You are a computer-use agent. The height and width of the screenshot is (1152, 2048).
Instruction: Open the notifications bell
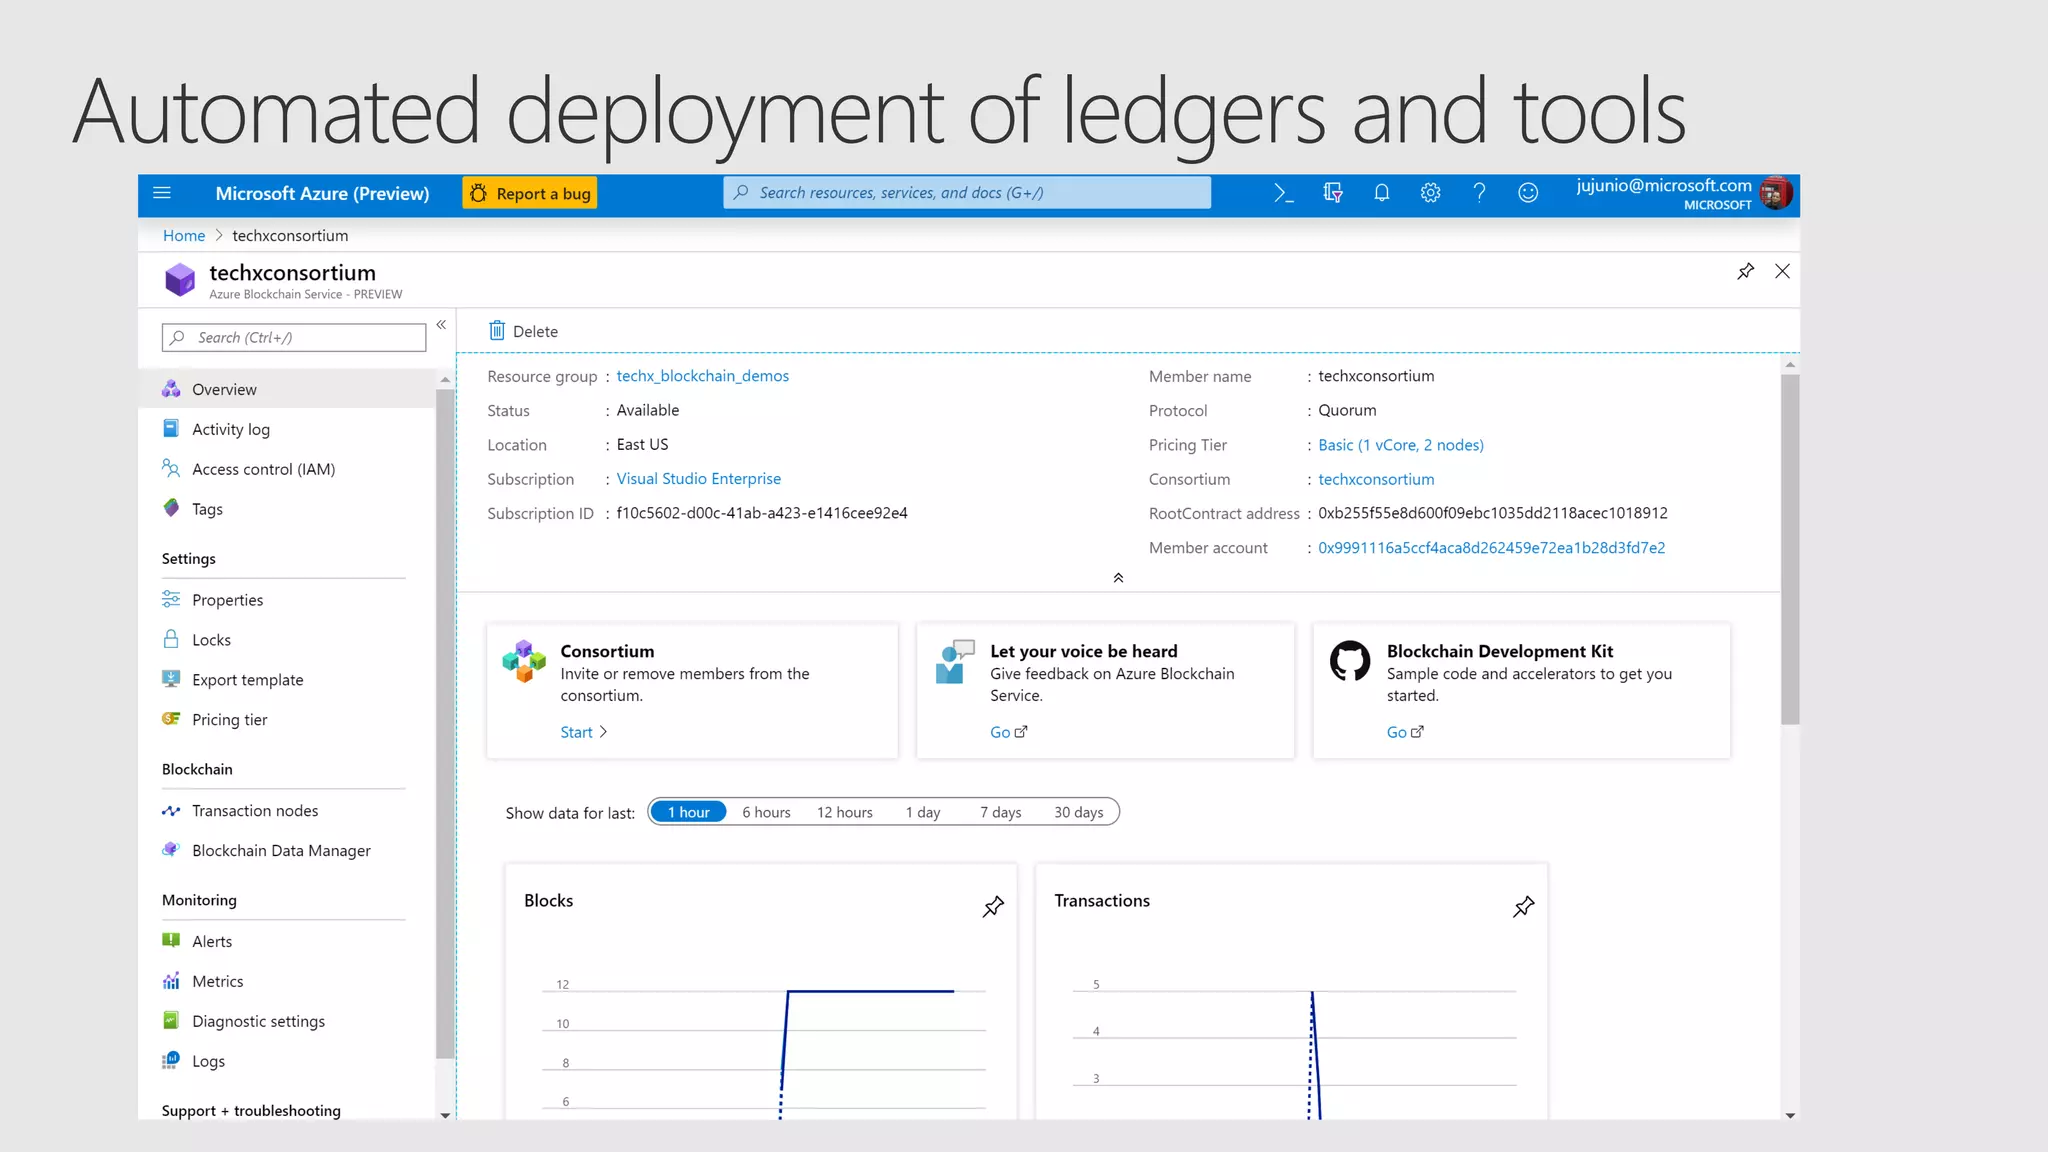[x=1382, y=193]
